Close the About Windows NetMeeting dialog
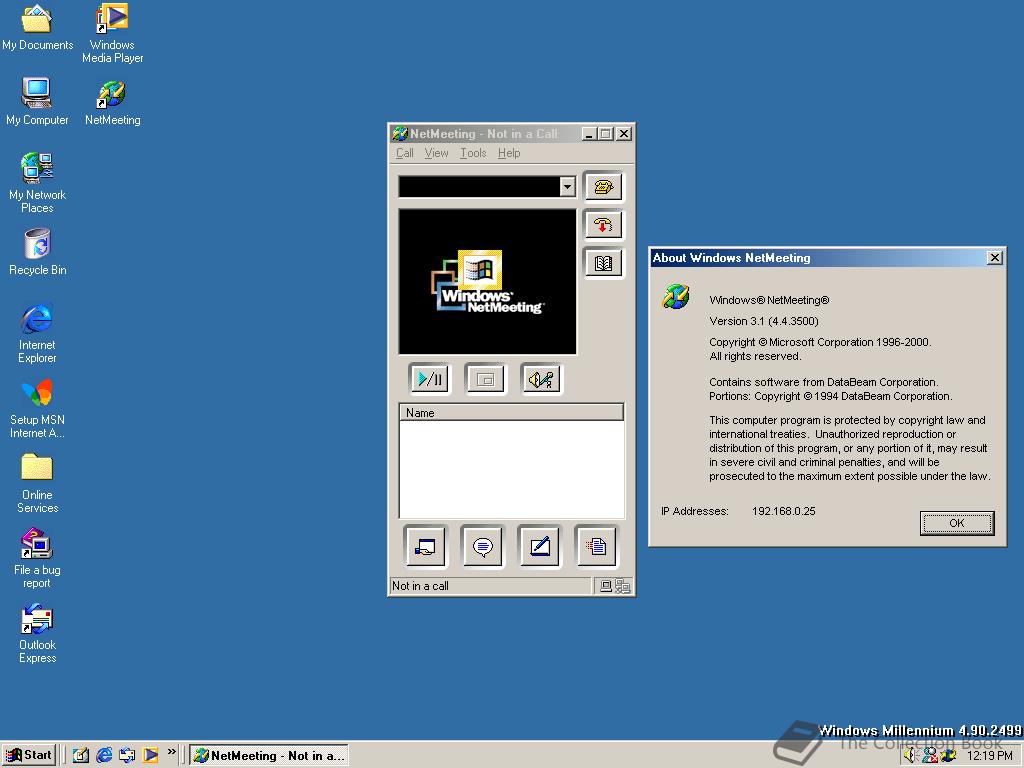This screenshot has width=1024, height=768. [x=995, y=258]
